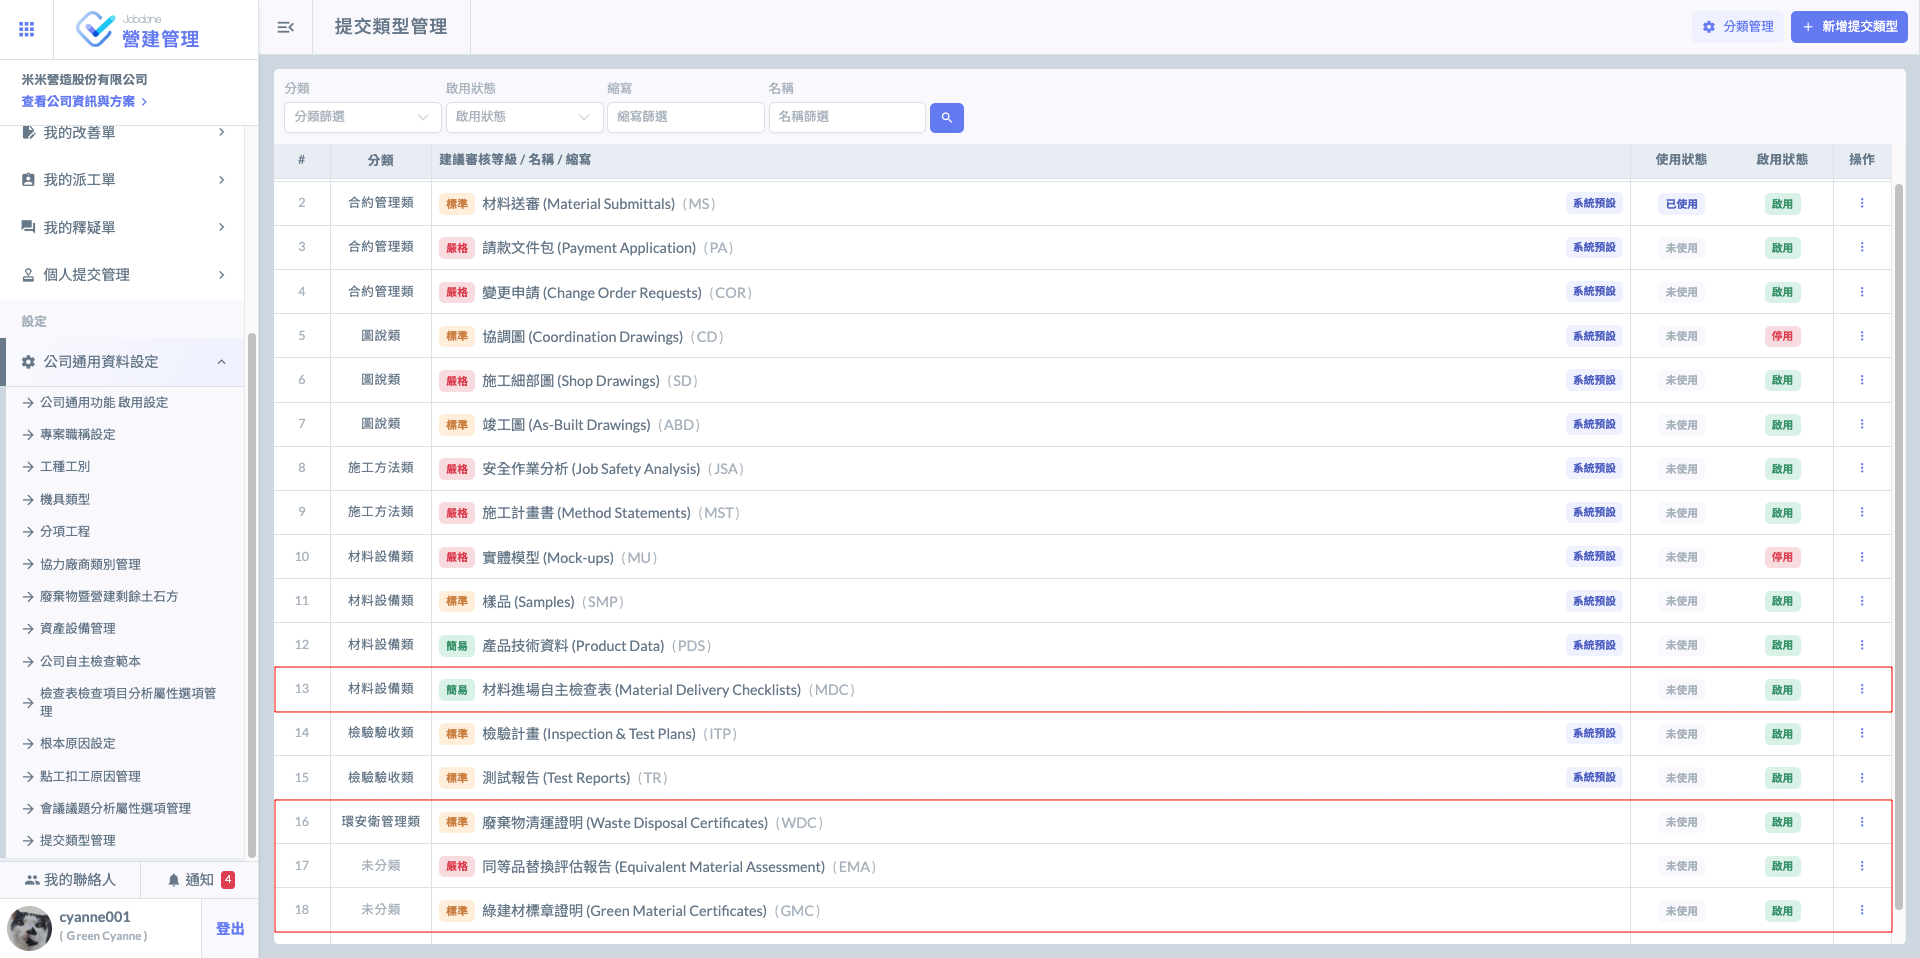
Task: Open more options for 安全作業分析 row
Action: coord(1861,468)
